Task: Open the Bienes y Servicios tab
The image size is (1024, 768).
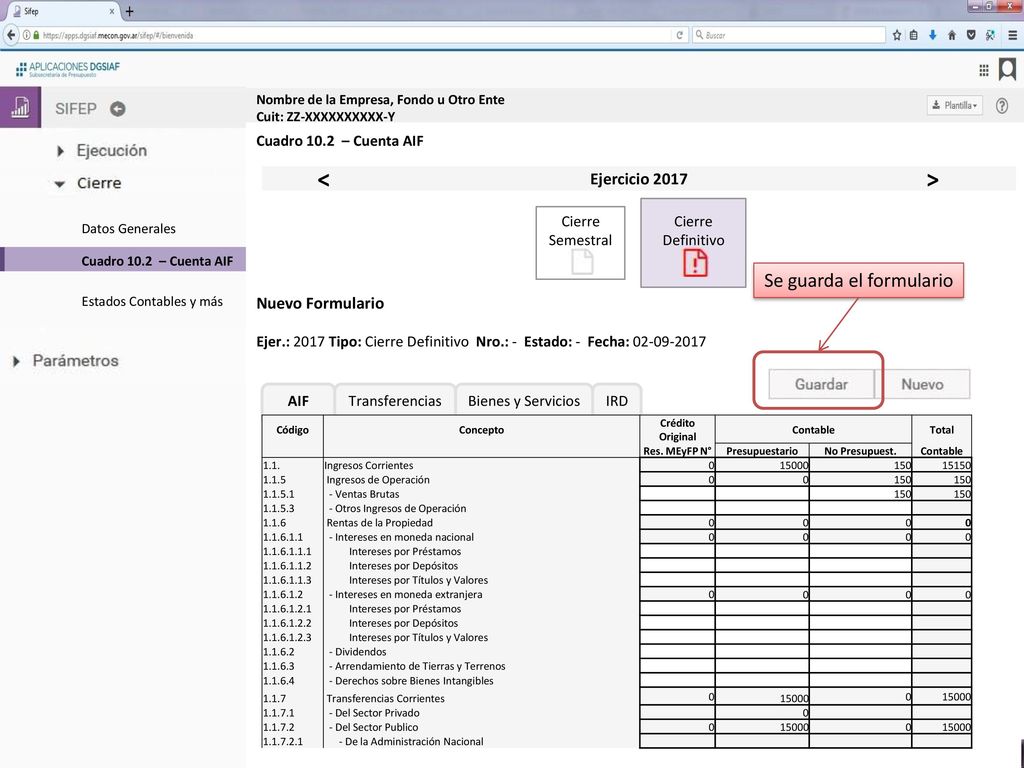Action: [524, 400]
